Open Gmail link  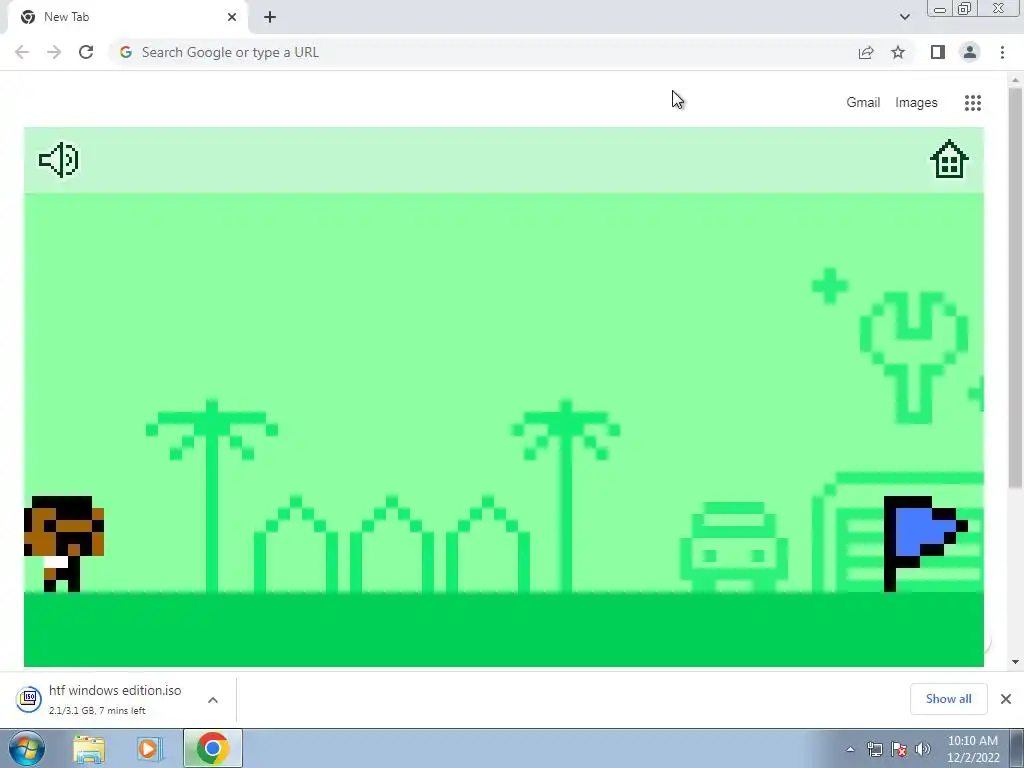pyautogui.click(x=863, y=103)
